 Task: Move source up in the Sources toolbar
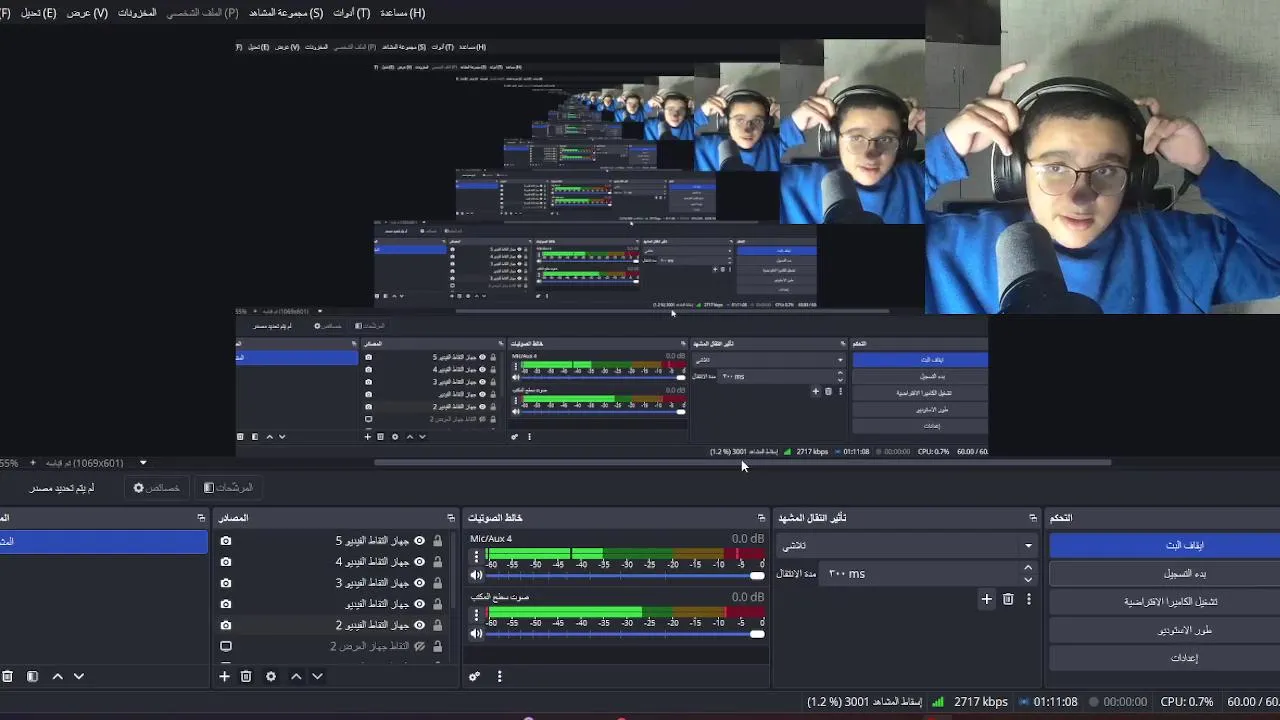[296, 677]
